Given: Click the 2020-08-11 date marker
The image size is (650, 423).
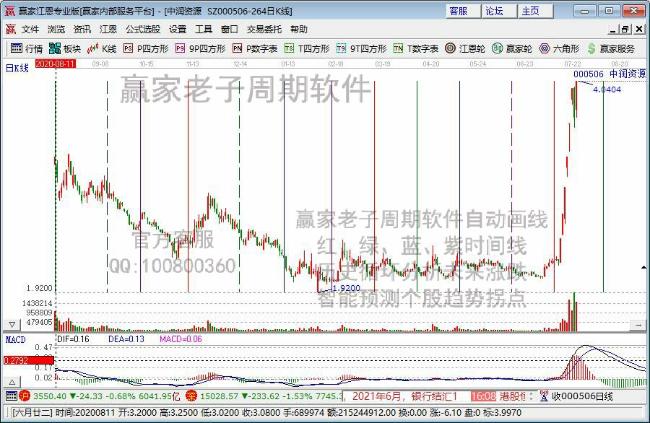Looking at the screenshot, I should pyautogui.click(x=56, y=62).
